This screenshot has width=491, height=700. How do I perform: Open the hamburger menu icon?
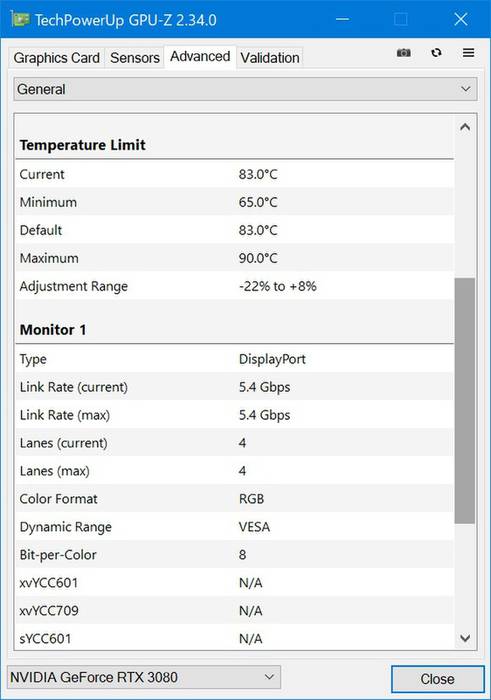[468, 53]
